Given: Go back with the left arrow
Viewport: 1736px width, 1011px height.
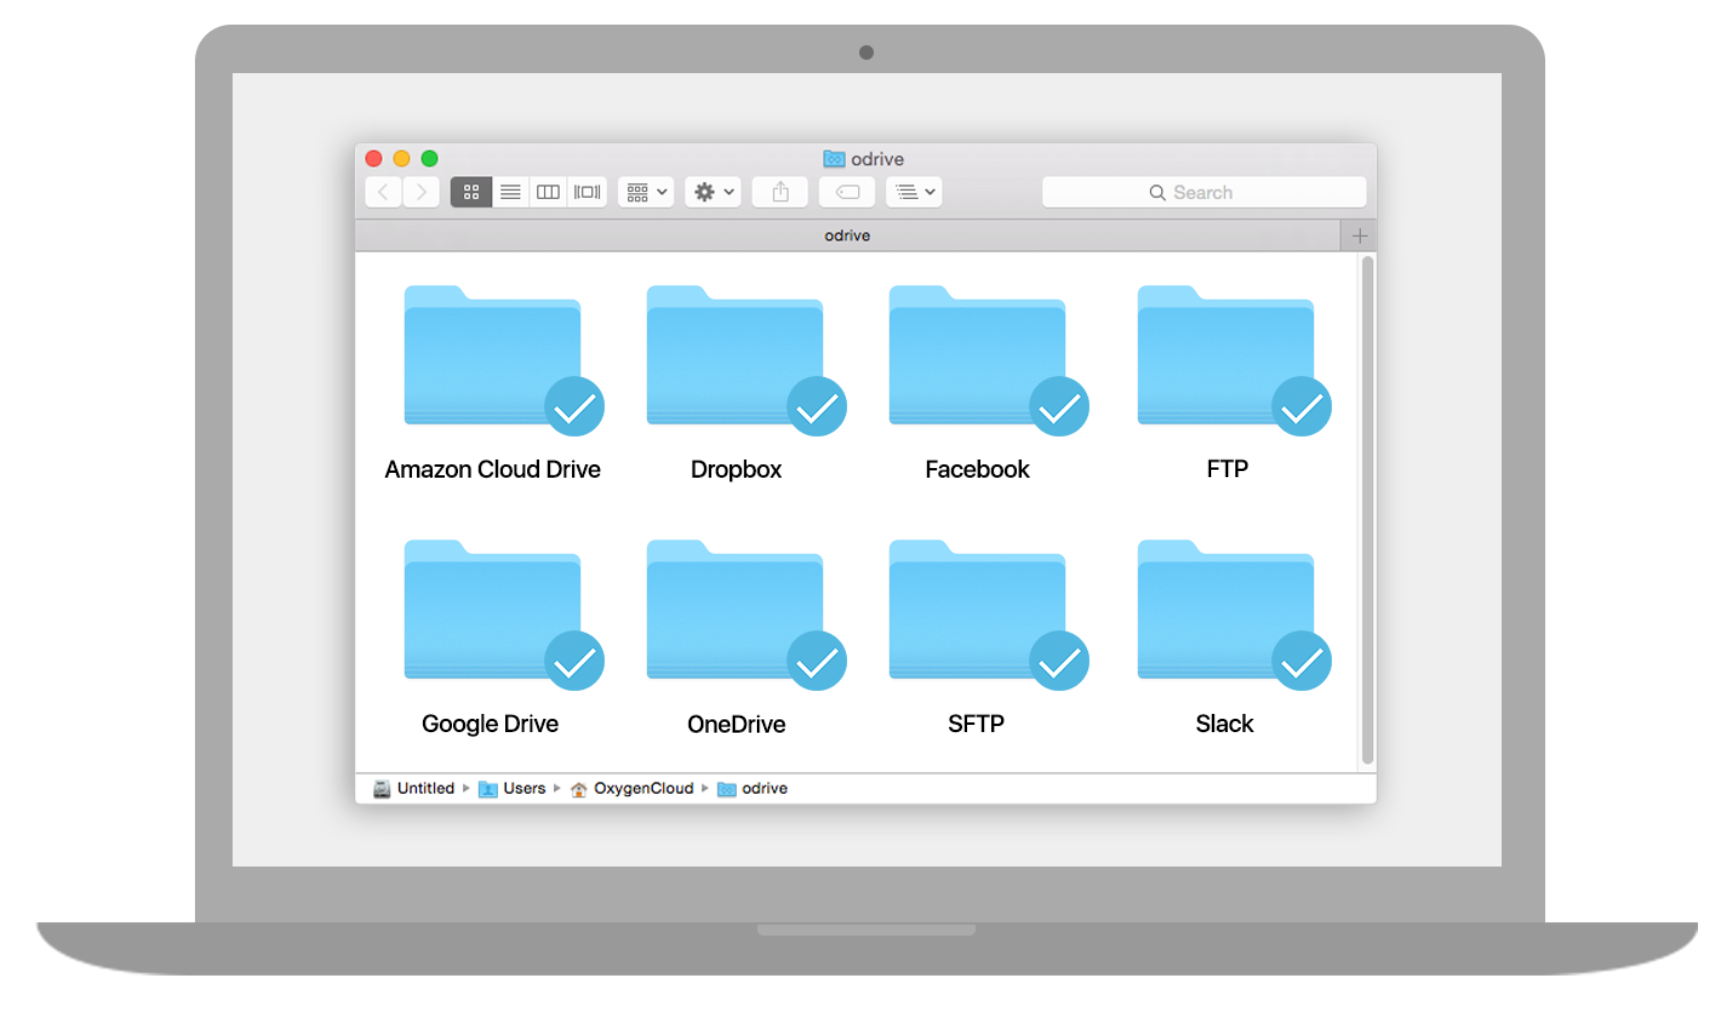Looking at the screenshot, I should click(x=384, y=192).
